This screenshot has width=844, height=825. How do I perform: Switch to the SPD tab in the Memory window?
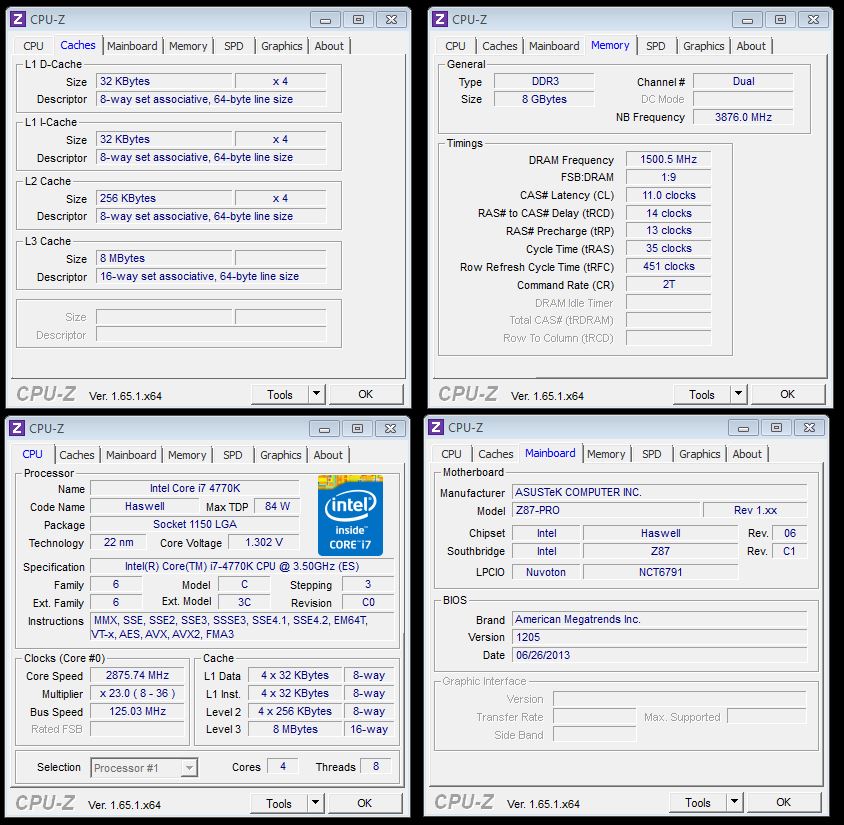[x=655, y=46]
